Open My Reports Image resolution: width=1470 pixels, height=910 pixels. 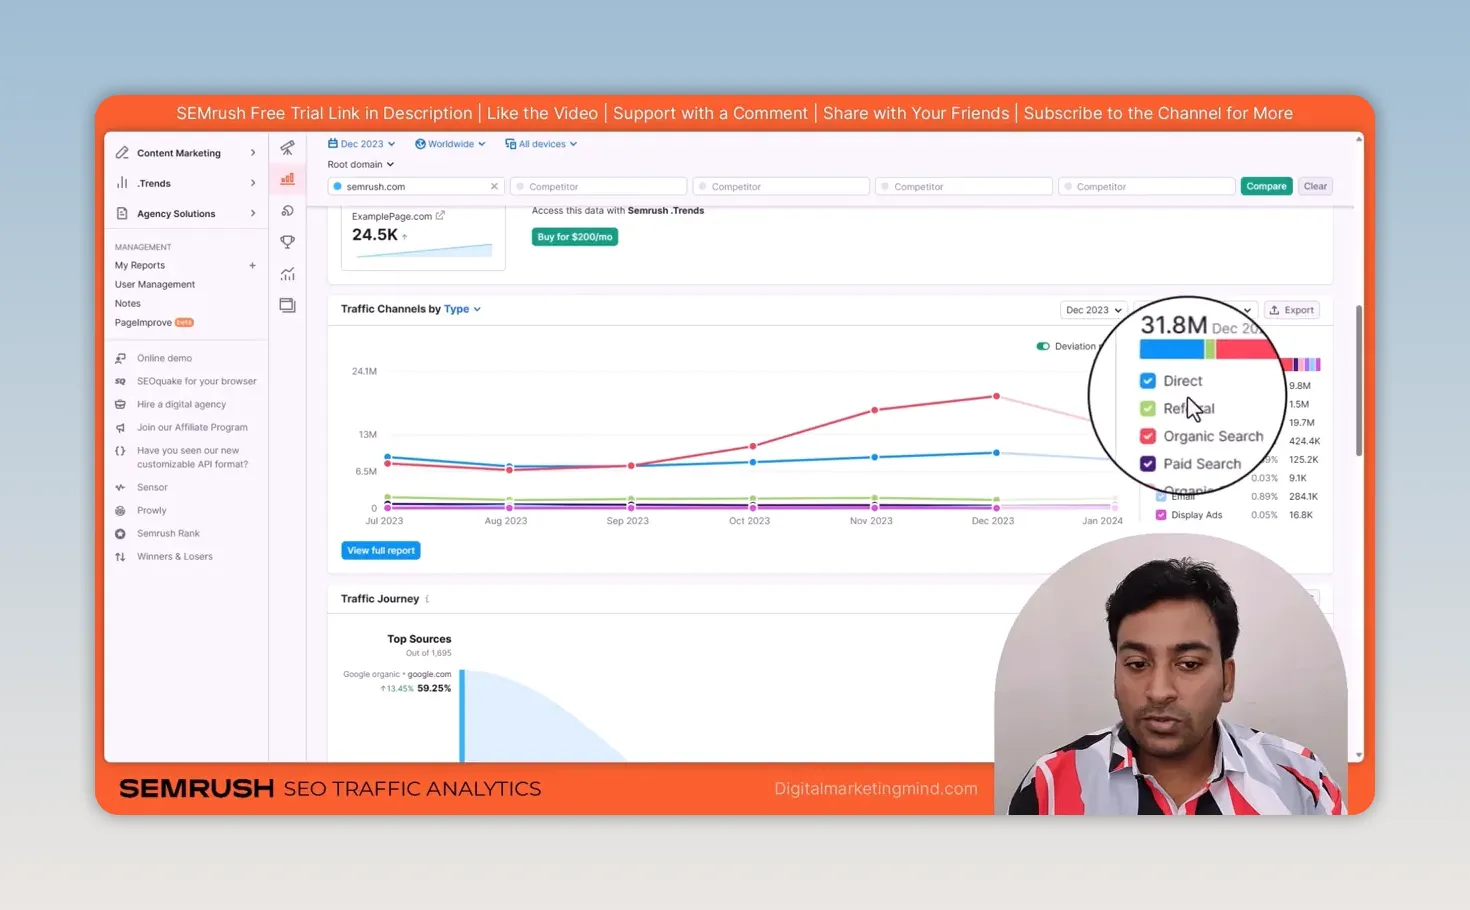140,266
